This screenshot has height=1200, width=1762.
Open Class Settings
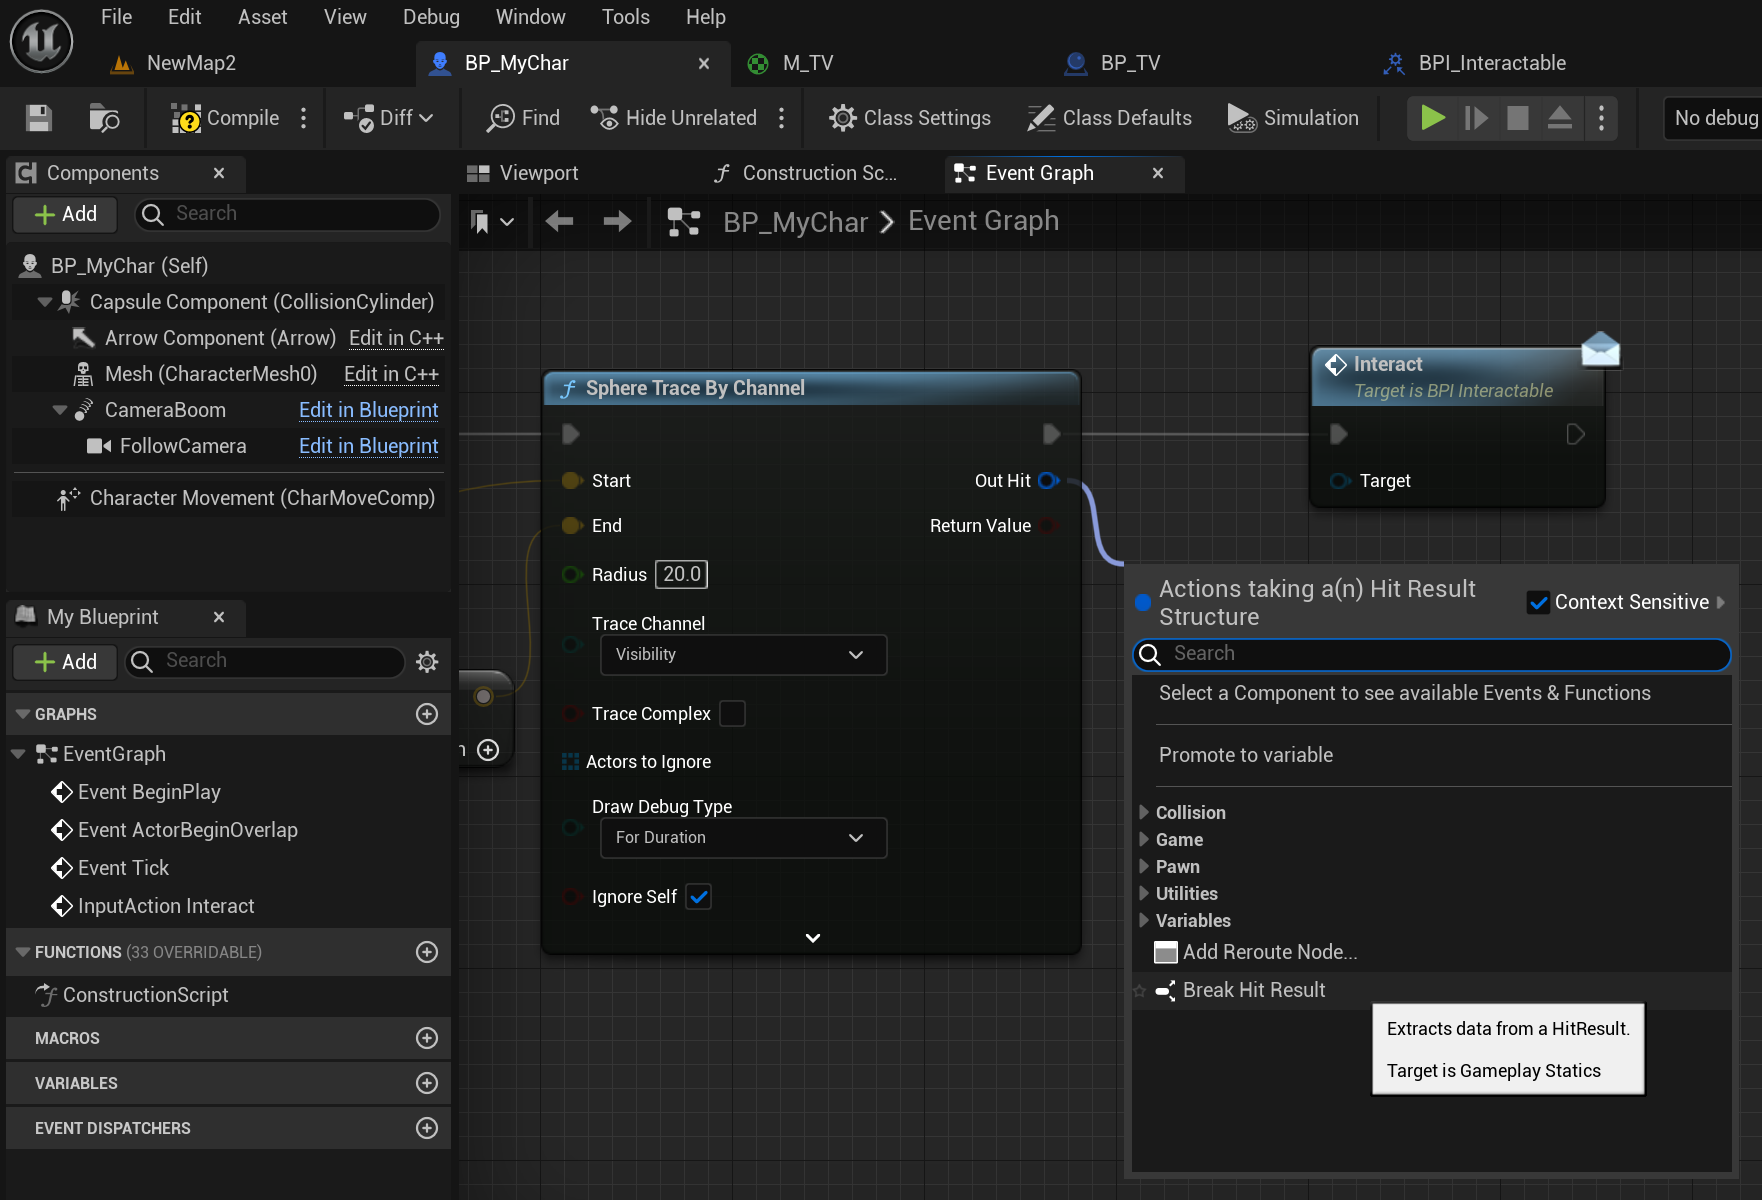(910, 118)
